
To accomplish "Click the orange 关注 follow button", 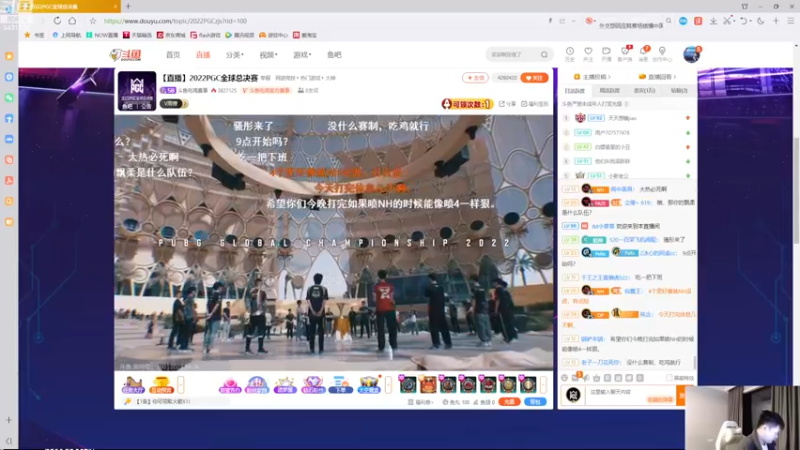I will click(534, 78).
